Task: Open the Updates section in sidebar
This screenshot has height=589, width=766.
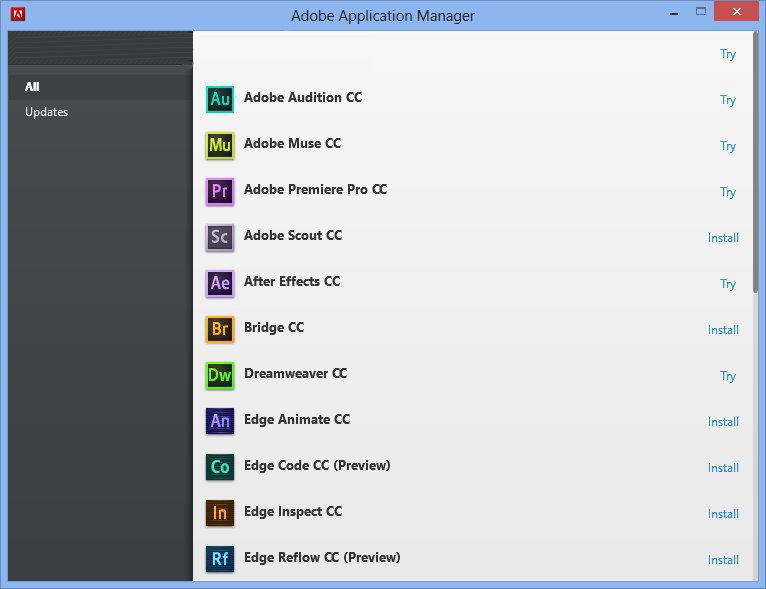Action: click(x=46, y=112)
